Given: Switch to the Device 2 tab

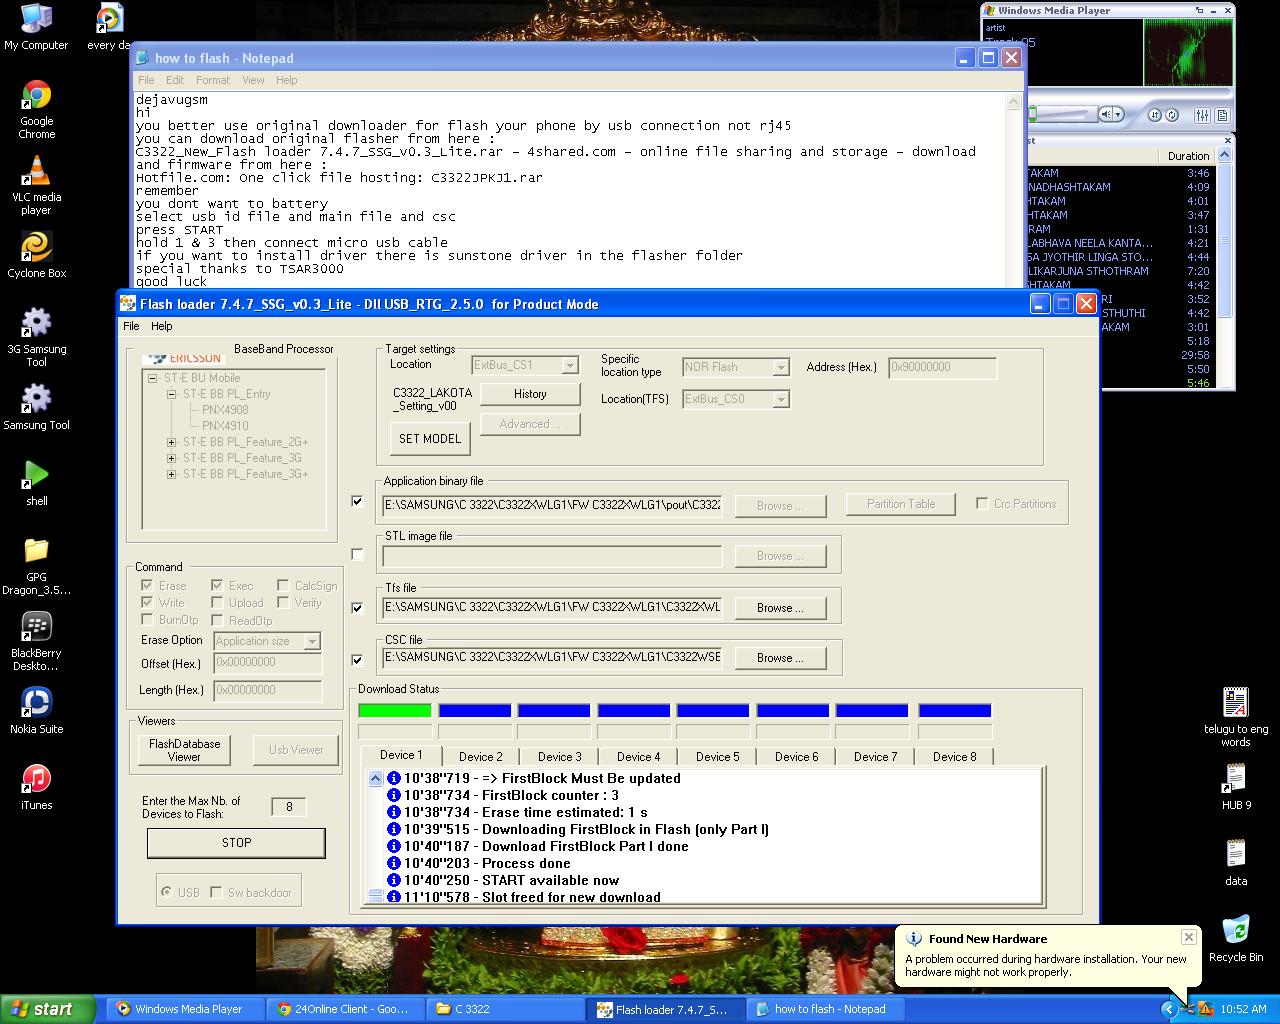Looking at the screenshot, I should pos(480,757).
